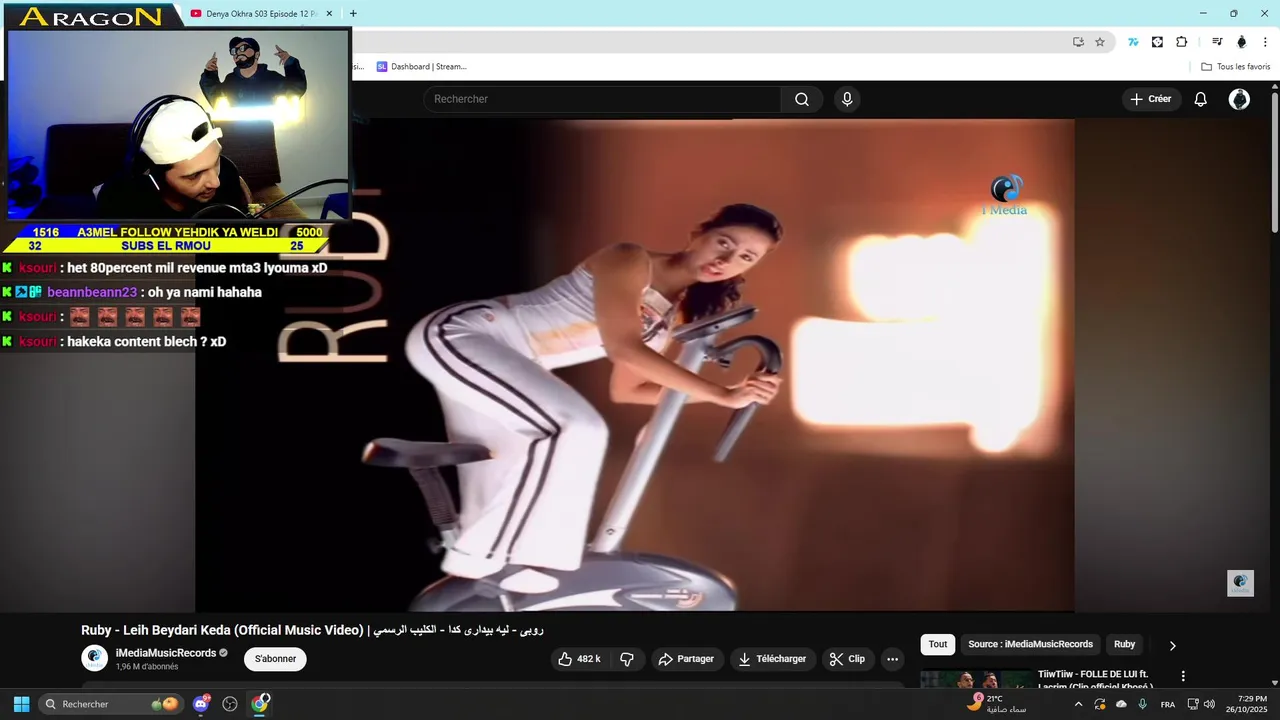Open Dashboard | Stream bookmark
The width and height of the screenshot is (1280, 720).
click(421, 67)
